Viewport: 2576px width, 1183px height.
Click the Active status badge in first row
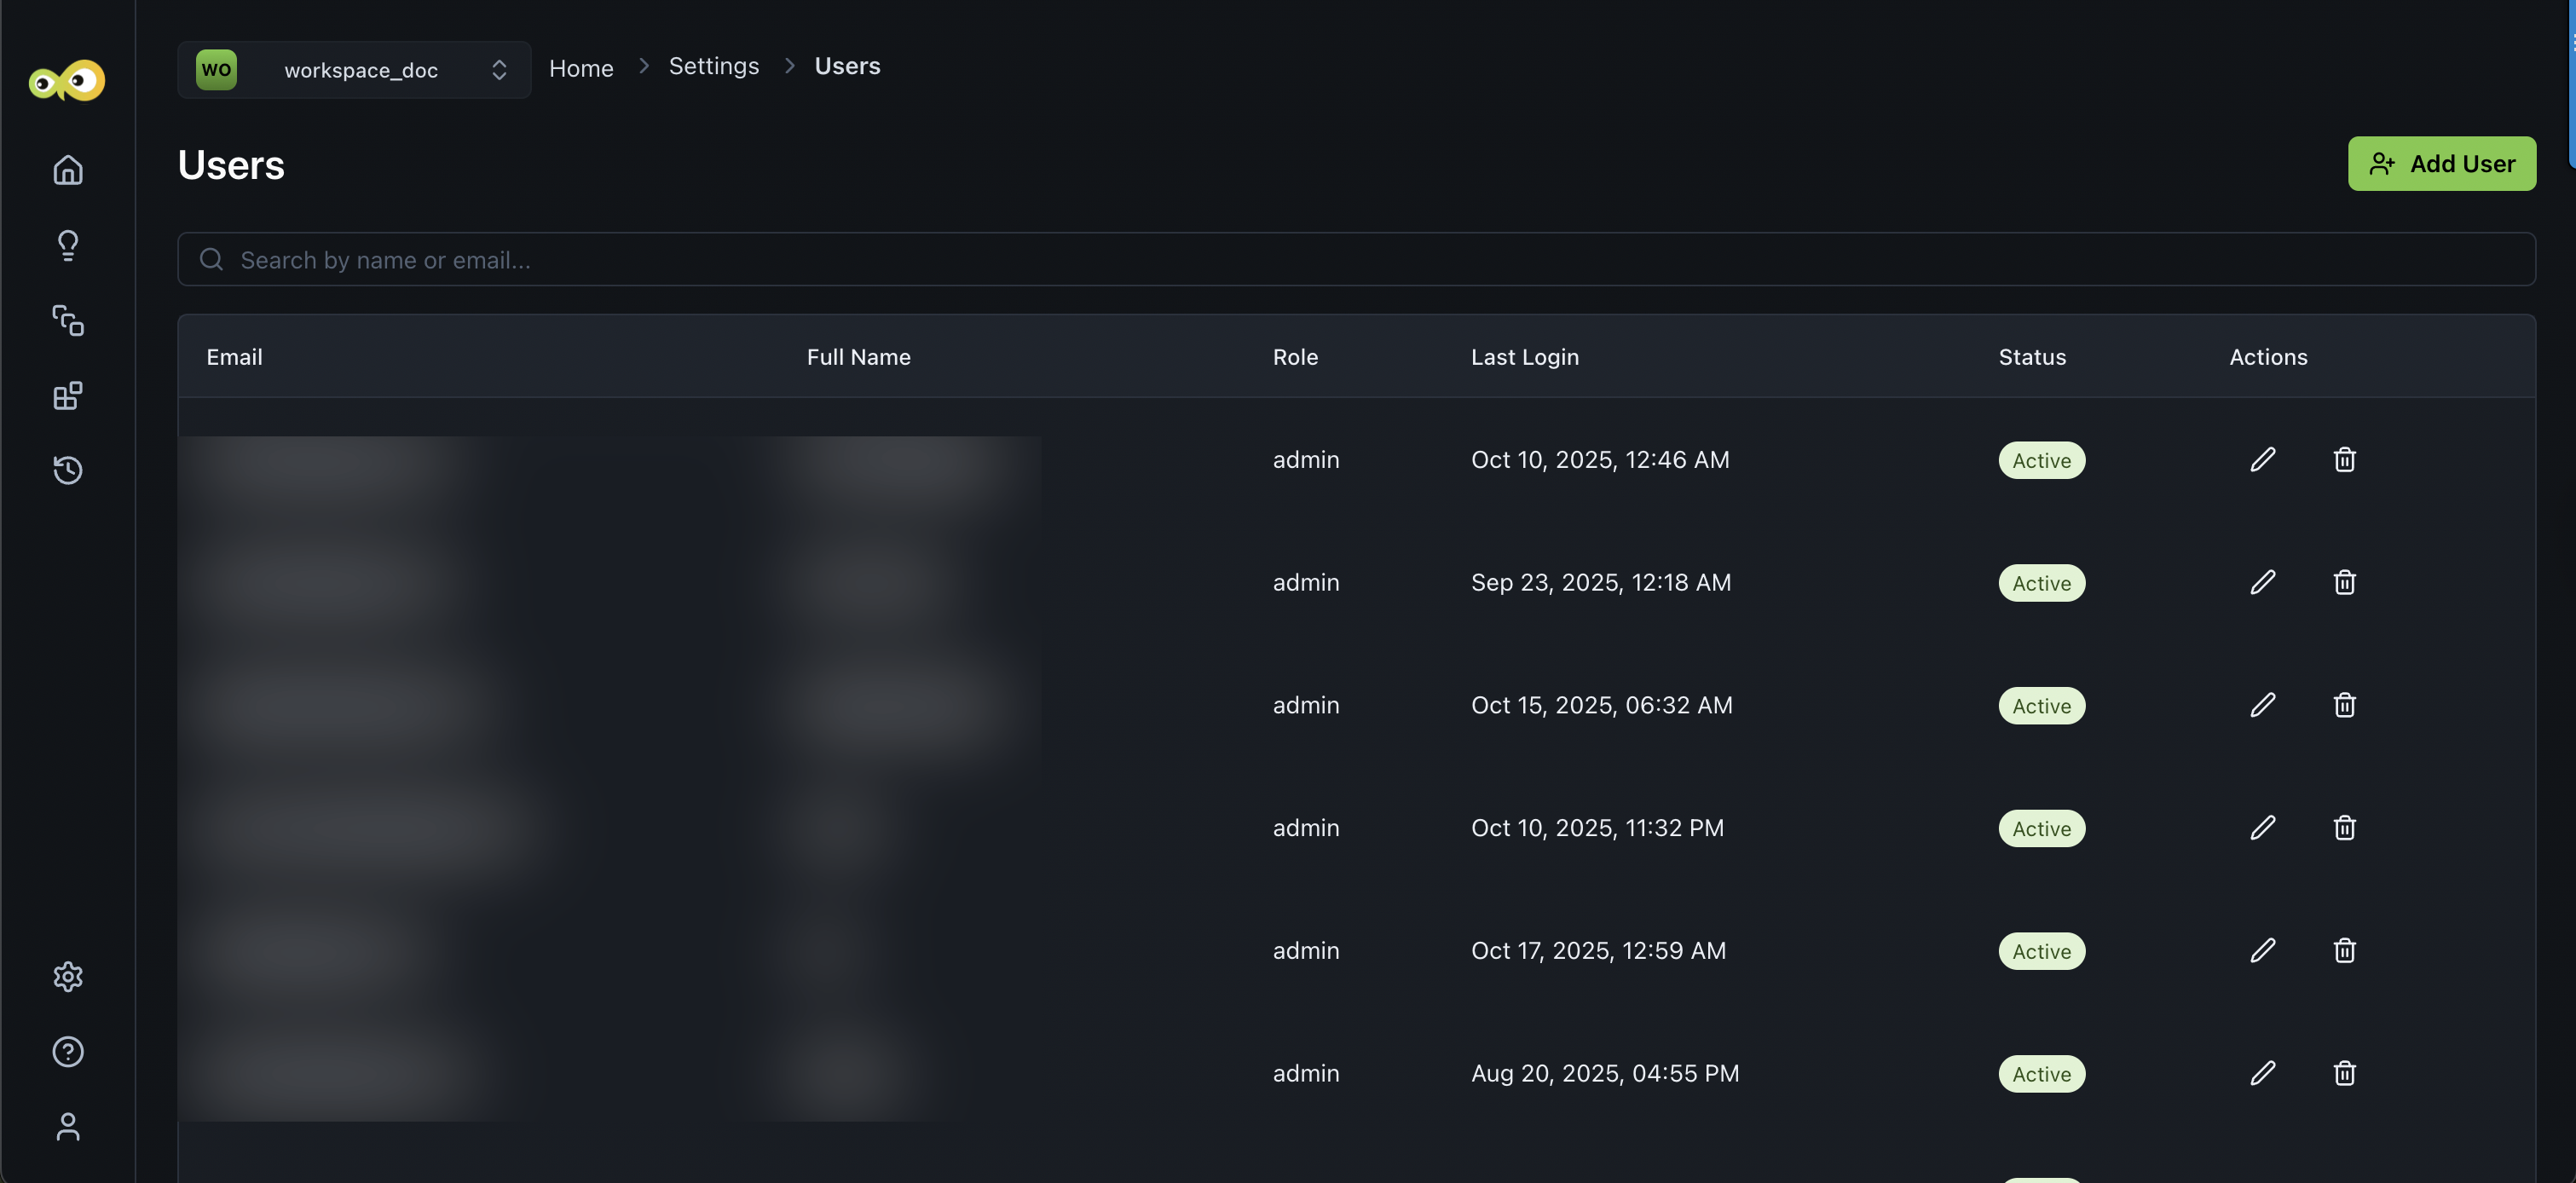coord(2041,460)
